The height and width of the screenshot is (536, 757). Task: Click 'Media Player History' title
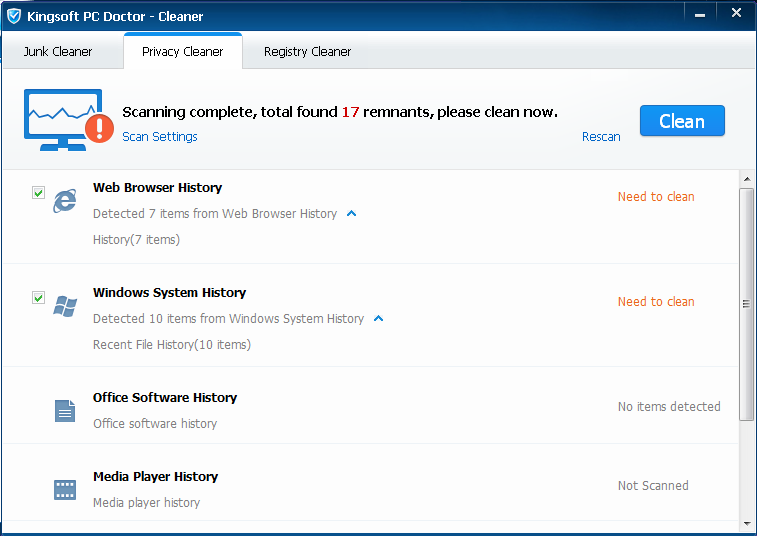point(155,477)
